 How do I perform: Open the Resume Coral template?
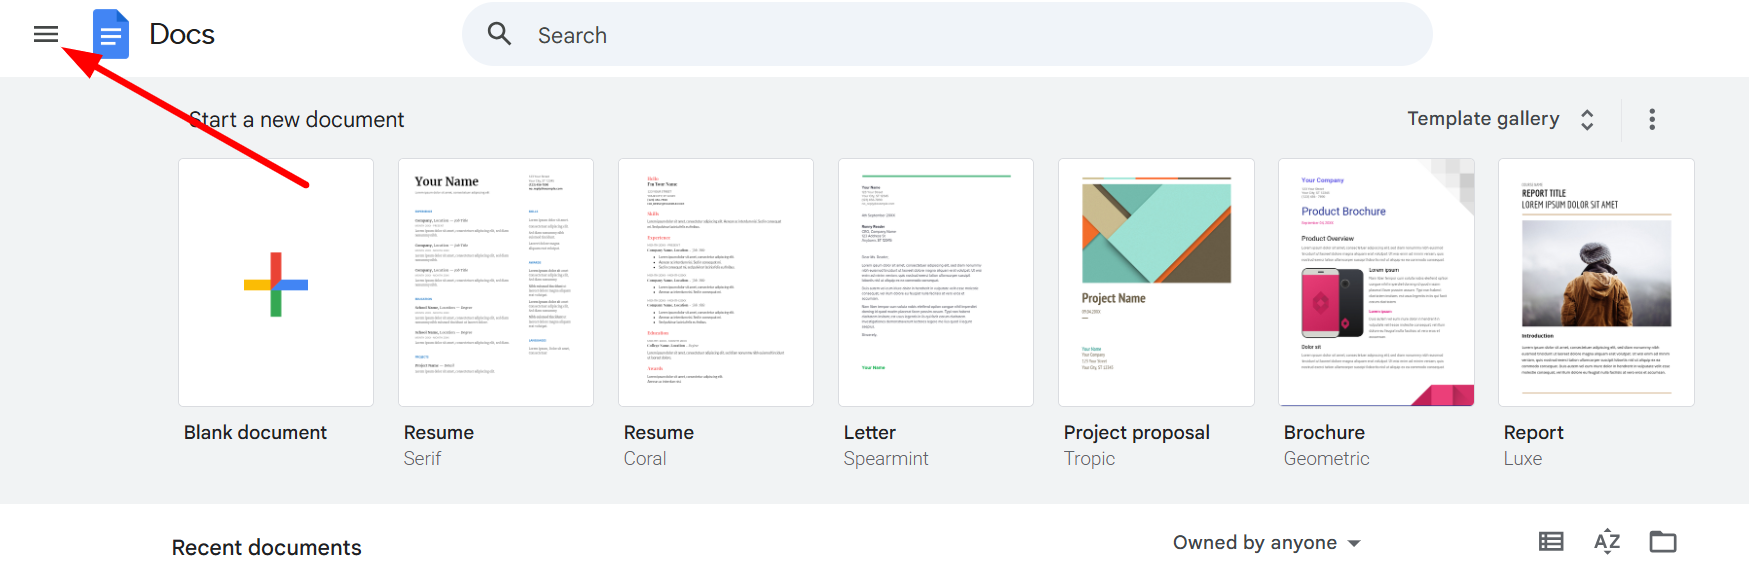pos(716,283)
